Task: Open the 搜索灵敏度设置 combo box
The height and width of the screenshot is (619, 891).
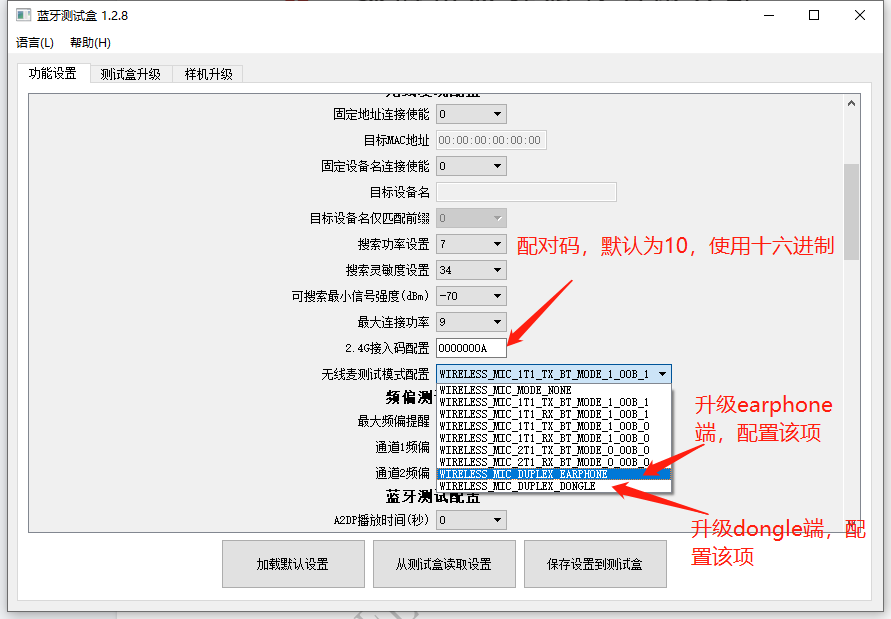Action: [471, 270]
